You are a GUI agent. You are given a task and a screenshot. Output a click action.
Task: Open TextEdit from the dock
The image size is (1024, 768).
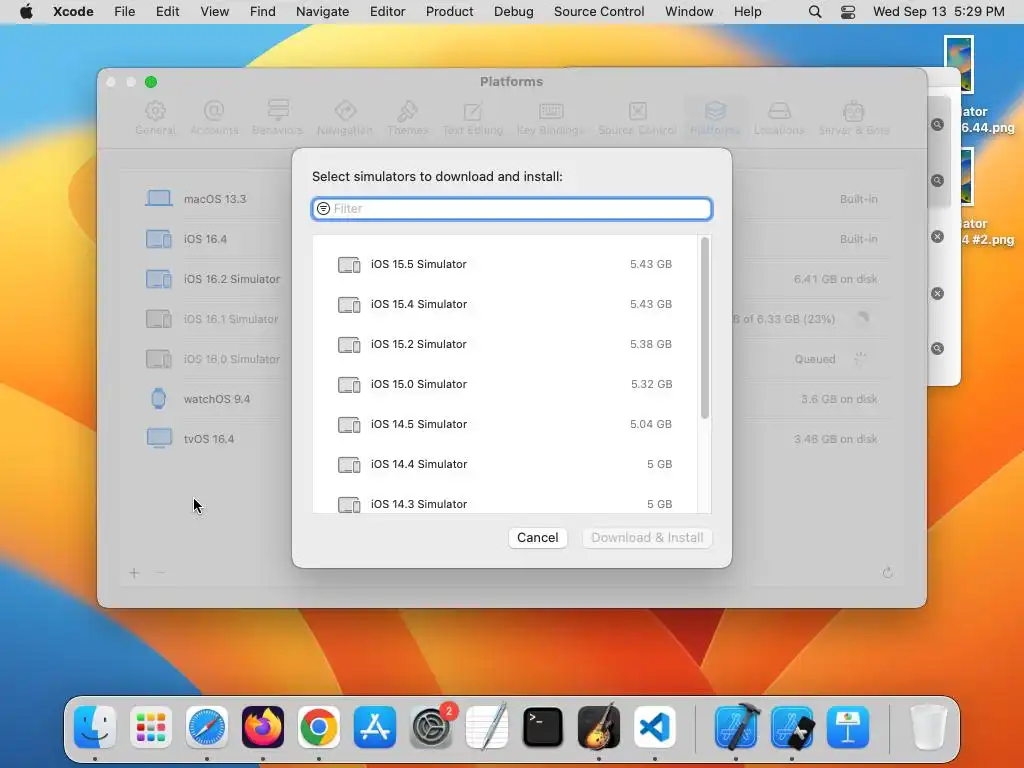[487, 727]
